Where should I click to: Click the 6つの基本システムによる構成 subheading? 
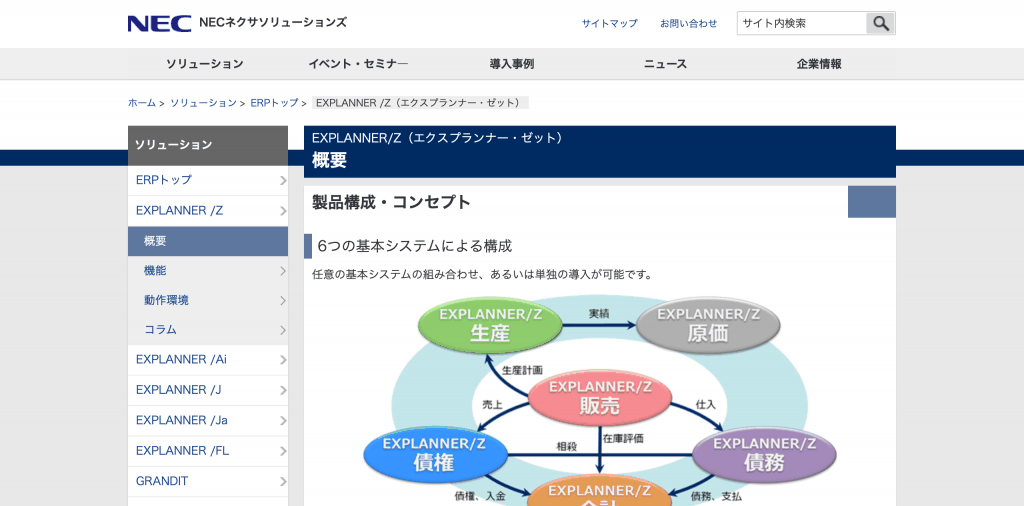point(414,246)
